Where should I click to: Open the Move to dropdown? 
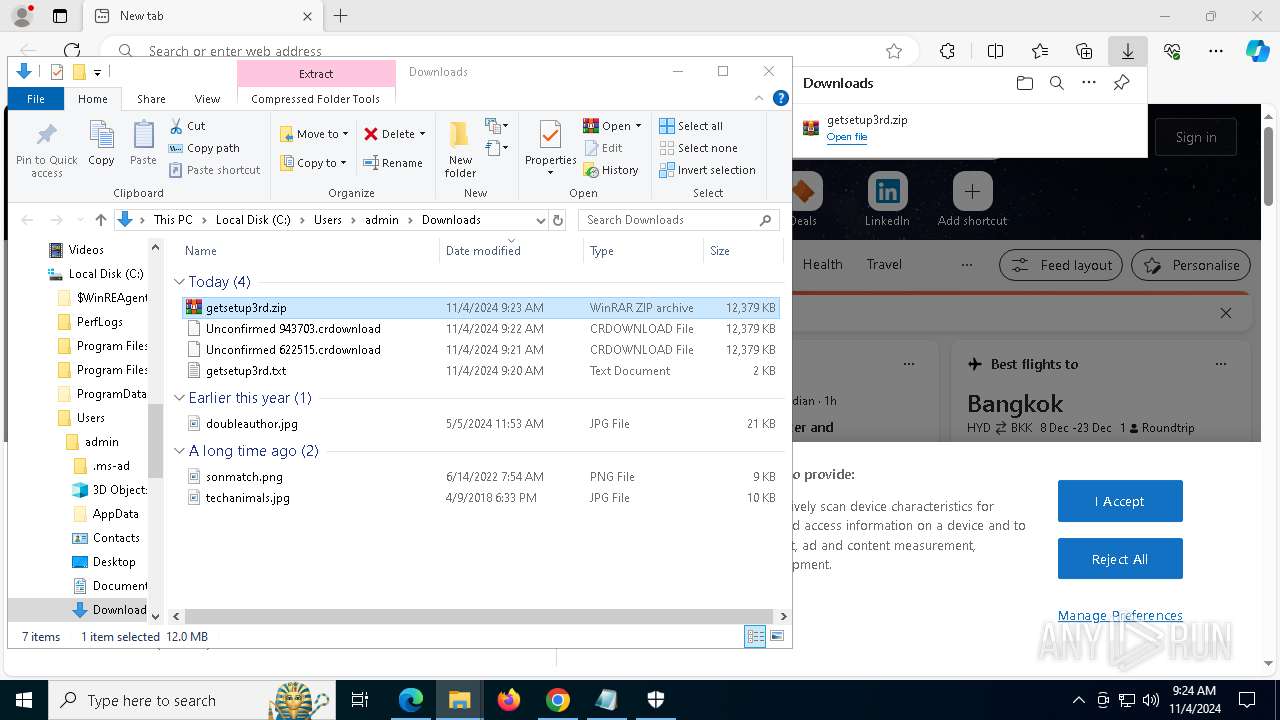(x=314, y=134)
